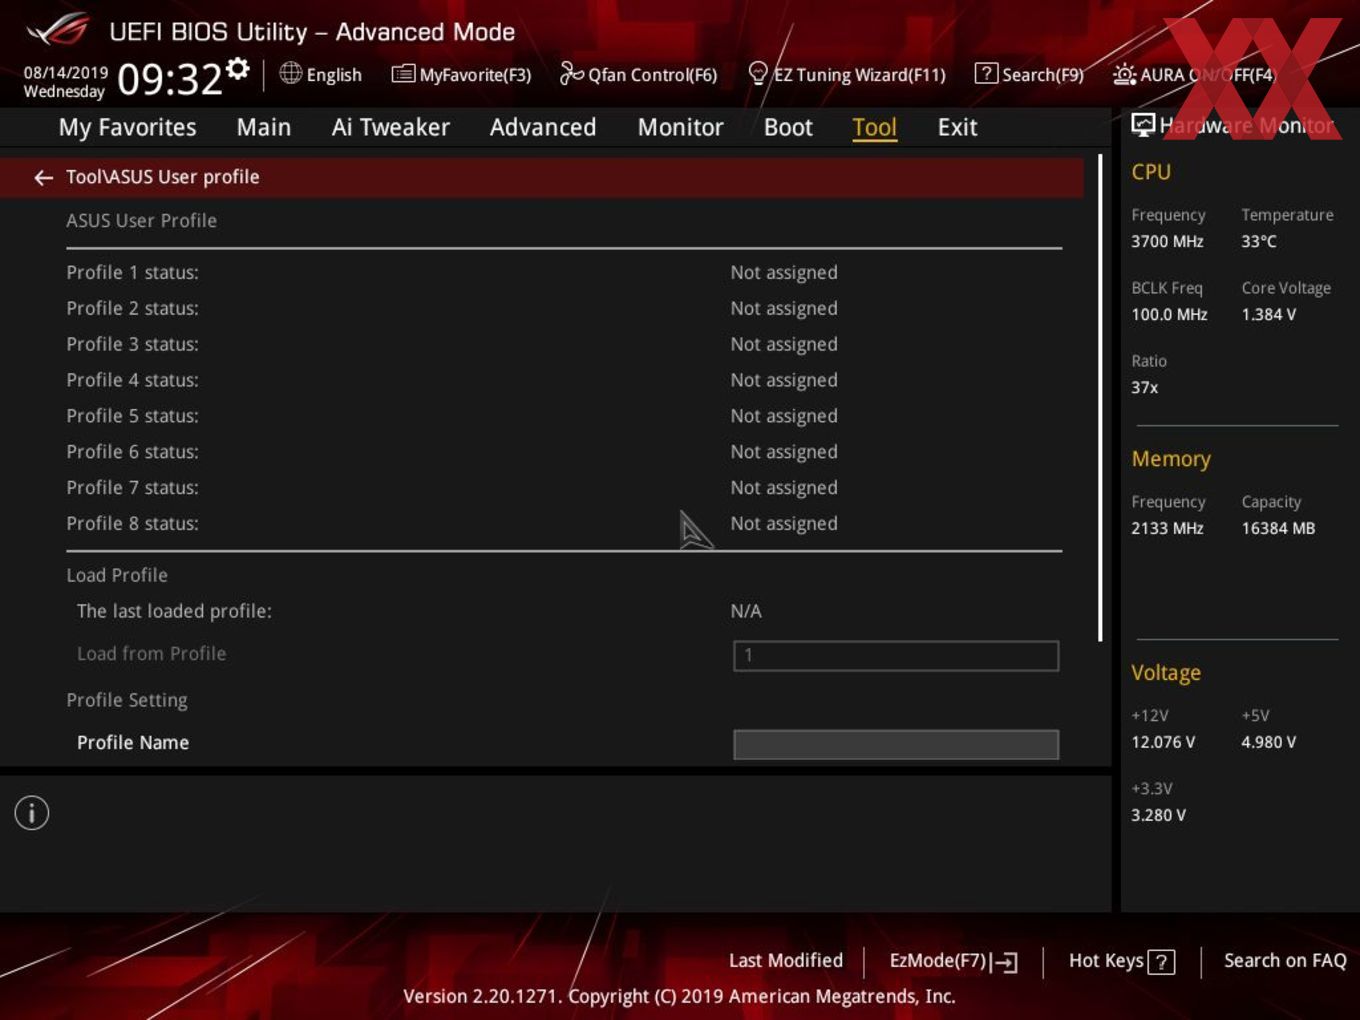Click the version copyright text
Viewport: 1360px width, 1020px height.
(679, 996)
